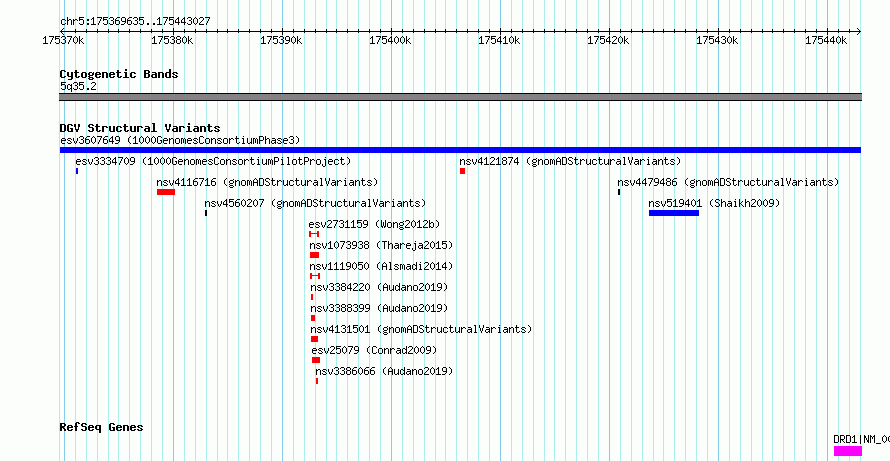Open nsv1073938 (Thareja2015) label
This screenshot has width=890, height=461.
(381, 245)
